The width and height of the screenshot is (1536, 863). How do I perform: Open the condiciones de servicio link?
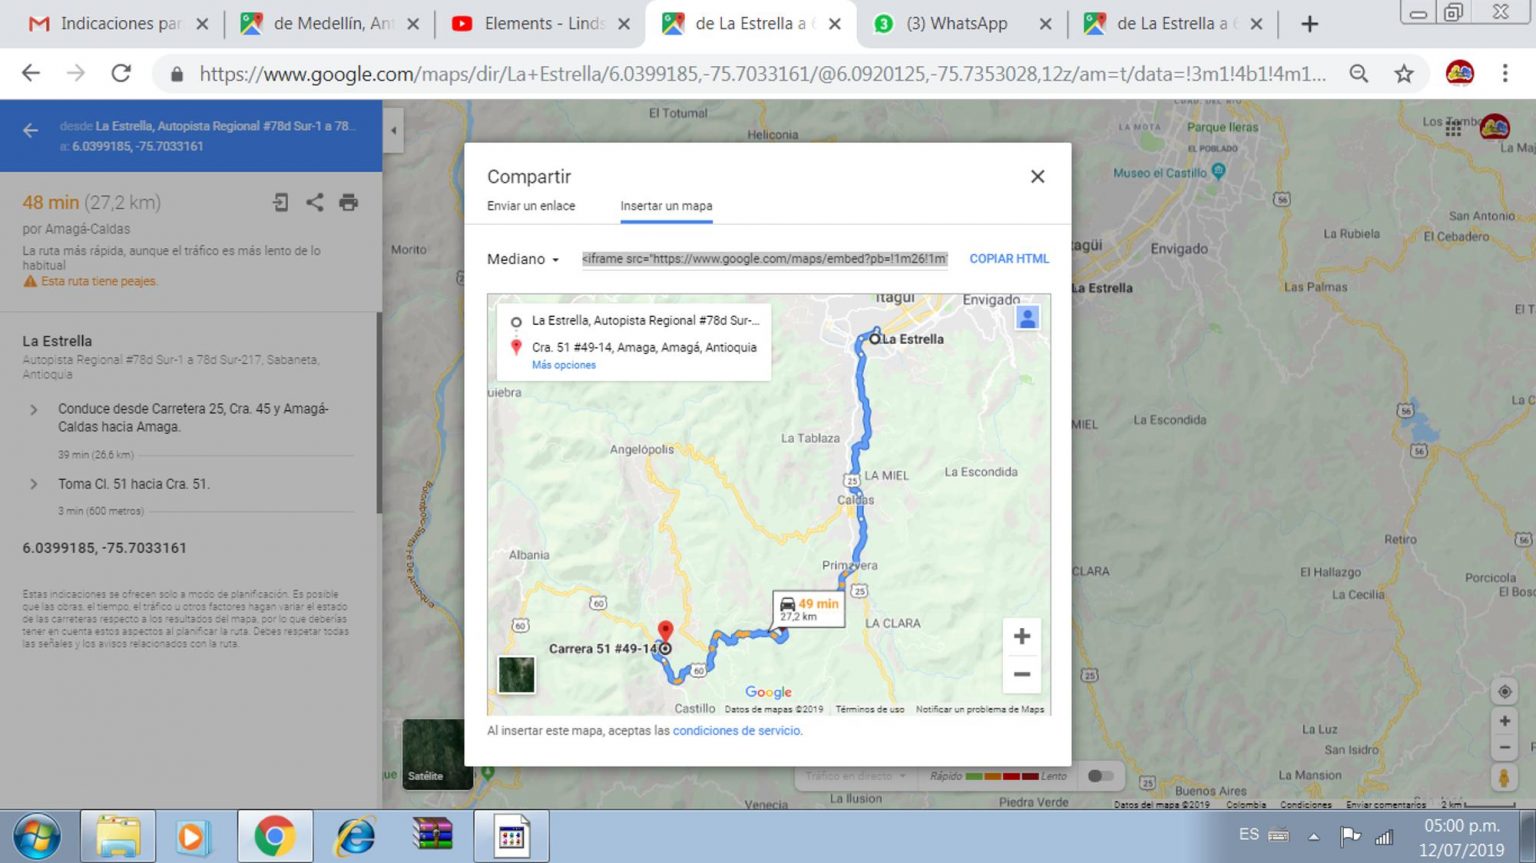pos(736,731)
